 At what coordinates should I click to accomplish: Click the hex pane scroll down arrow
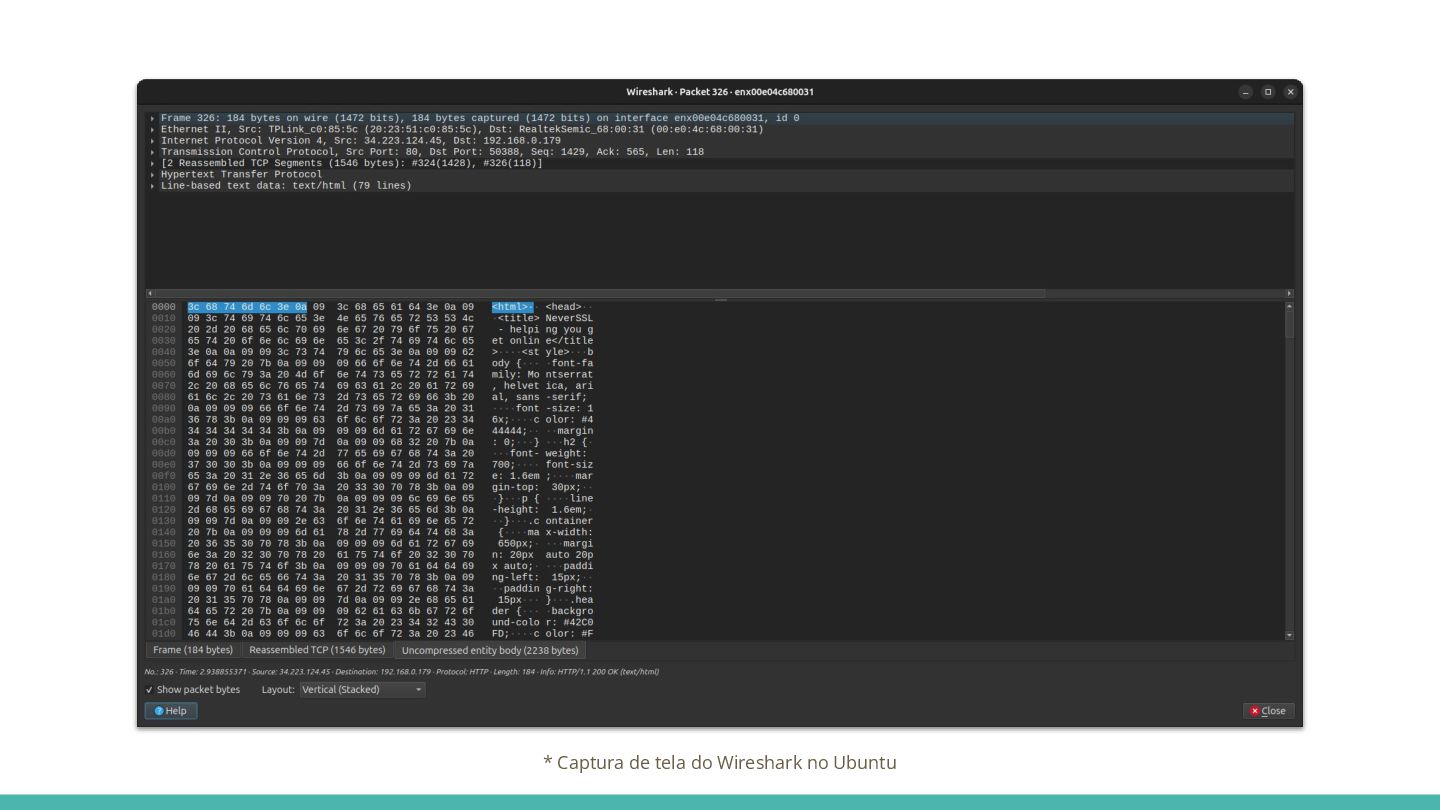pos(1289,635)
